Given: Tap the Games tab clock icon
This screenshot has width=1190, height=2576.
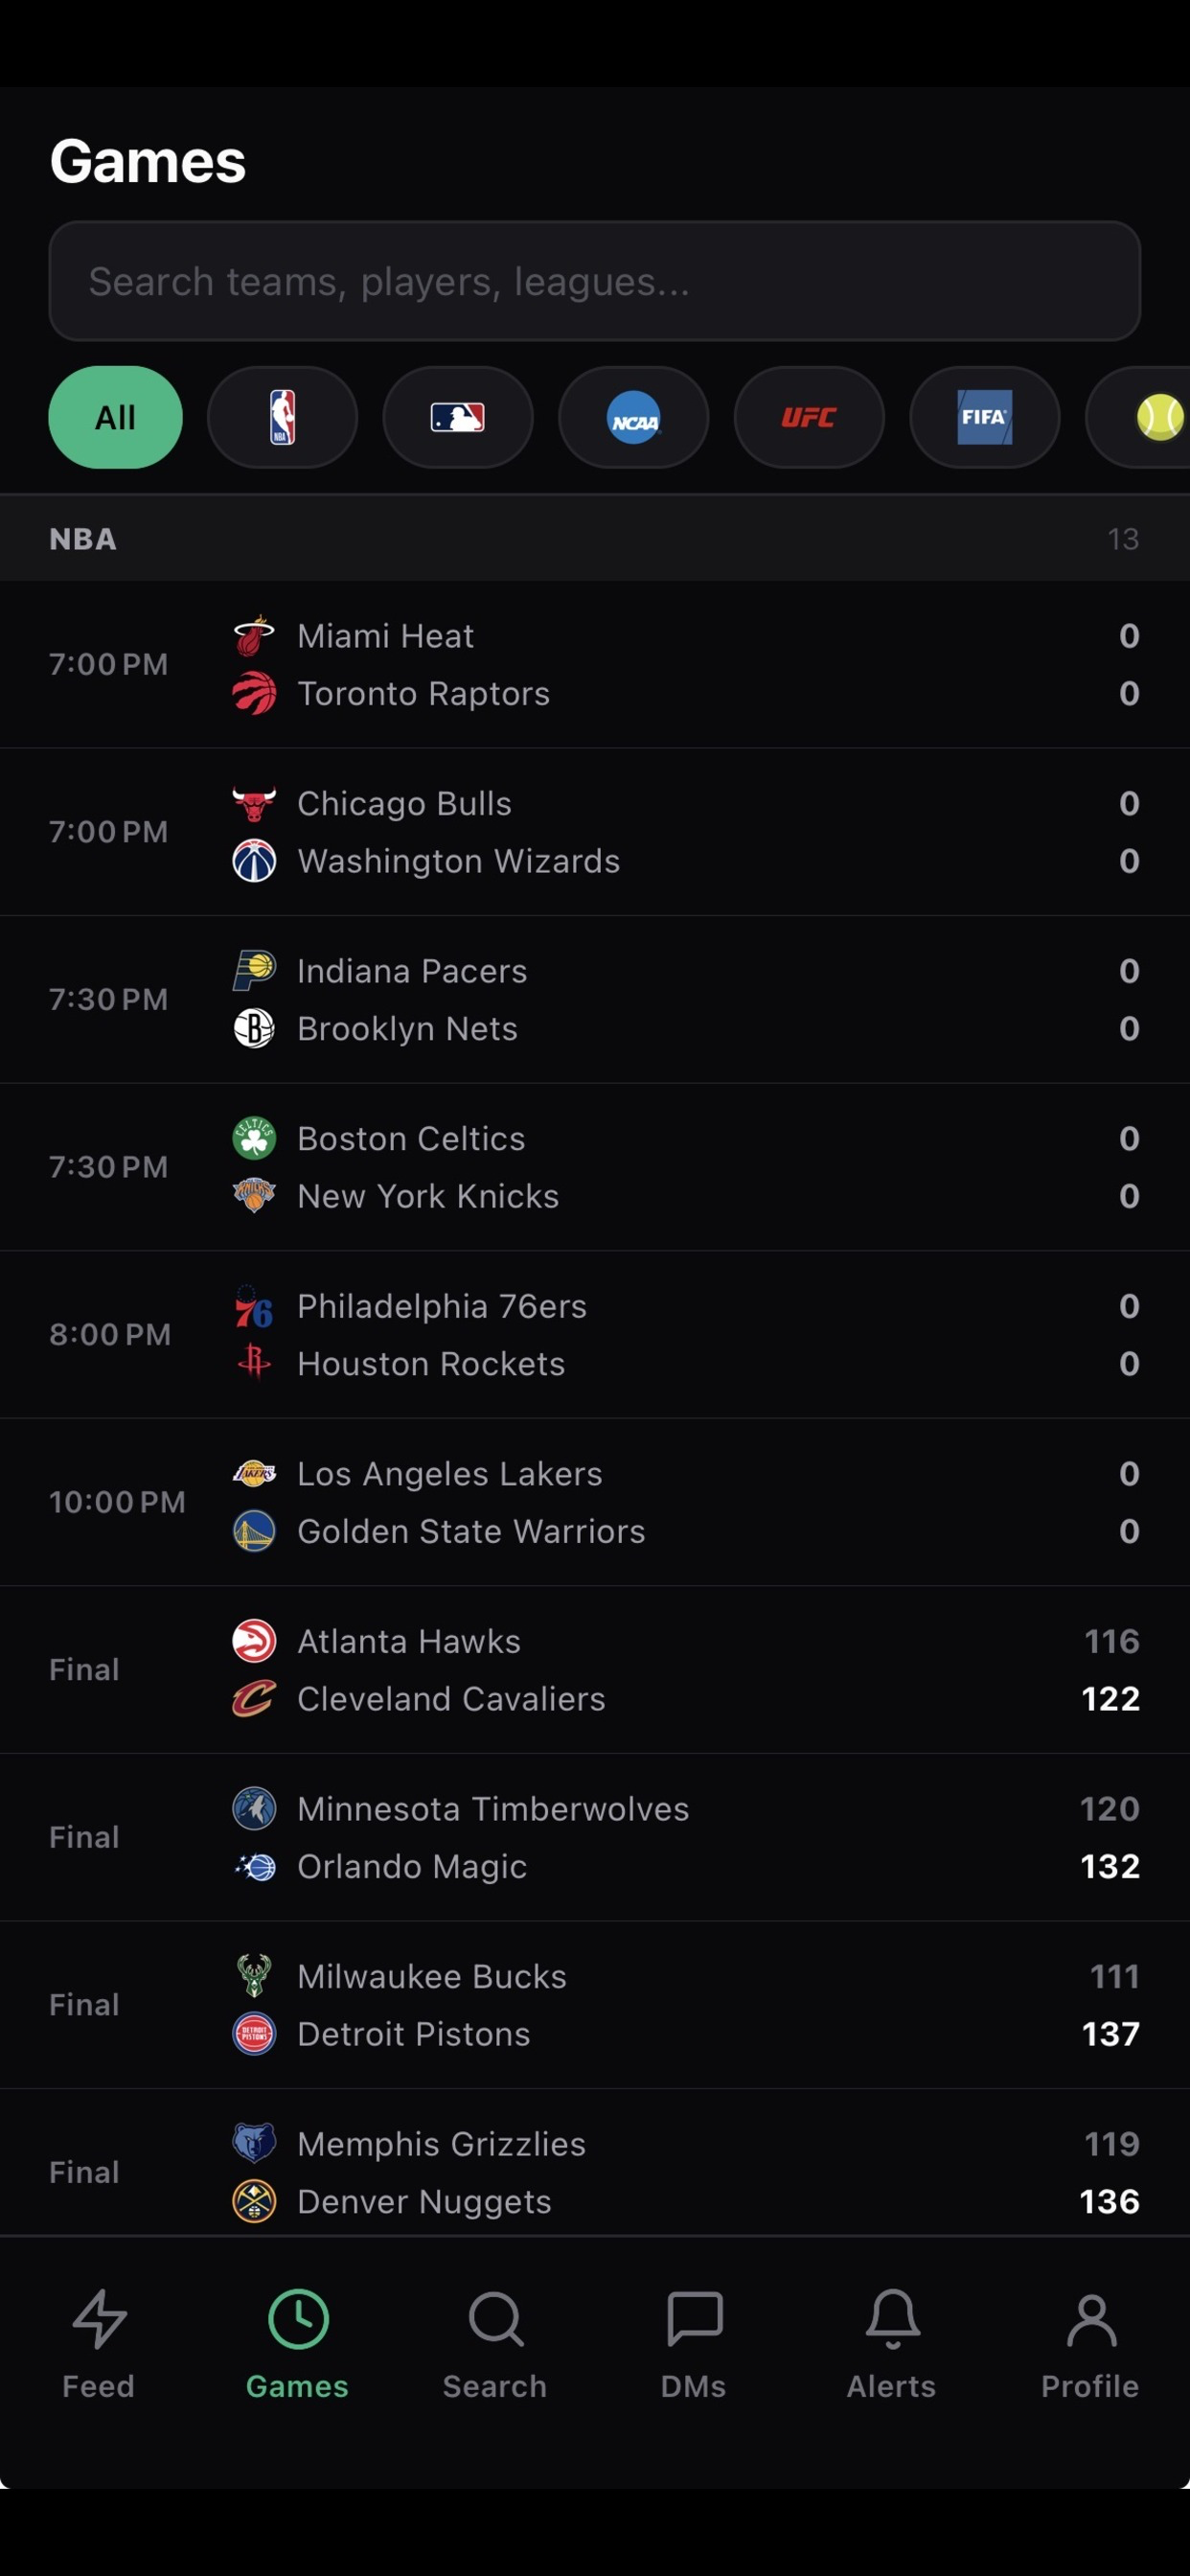Looking at the screenshot, I should click(x=298, y=2318).
